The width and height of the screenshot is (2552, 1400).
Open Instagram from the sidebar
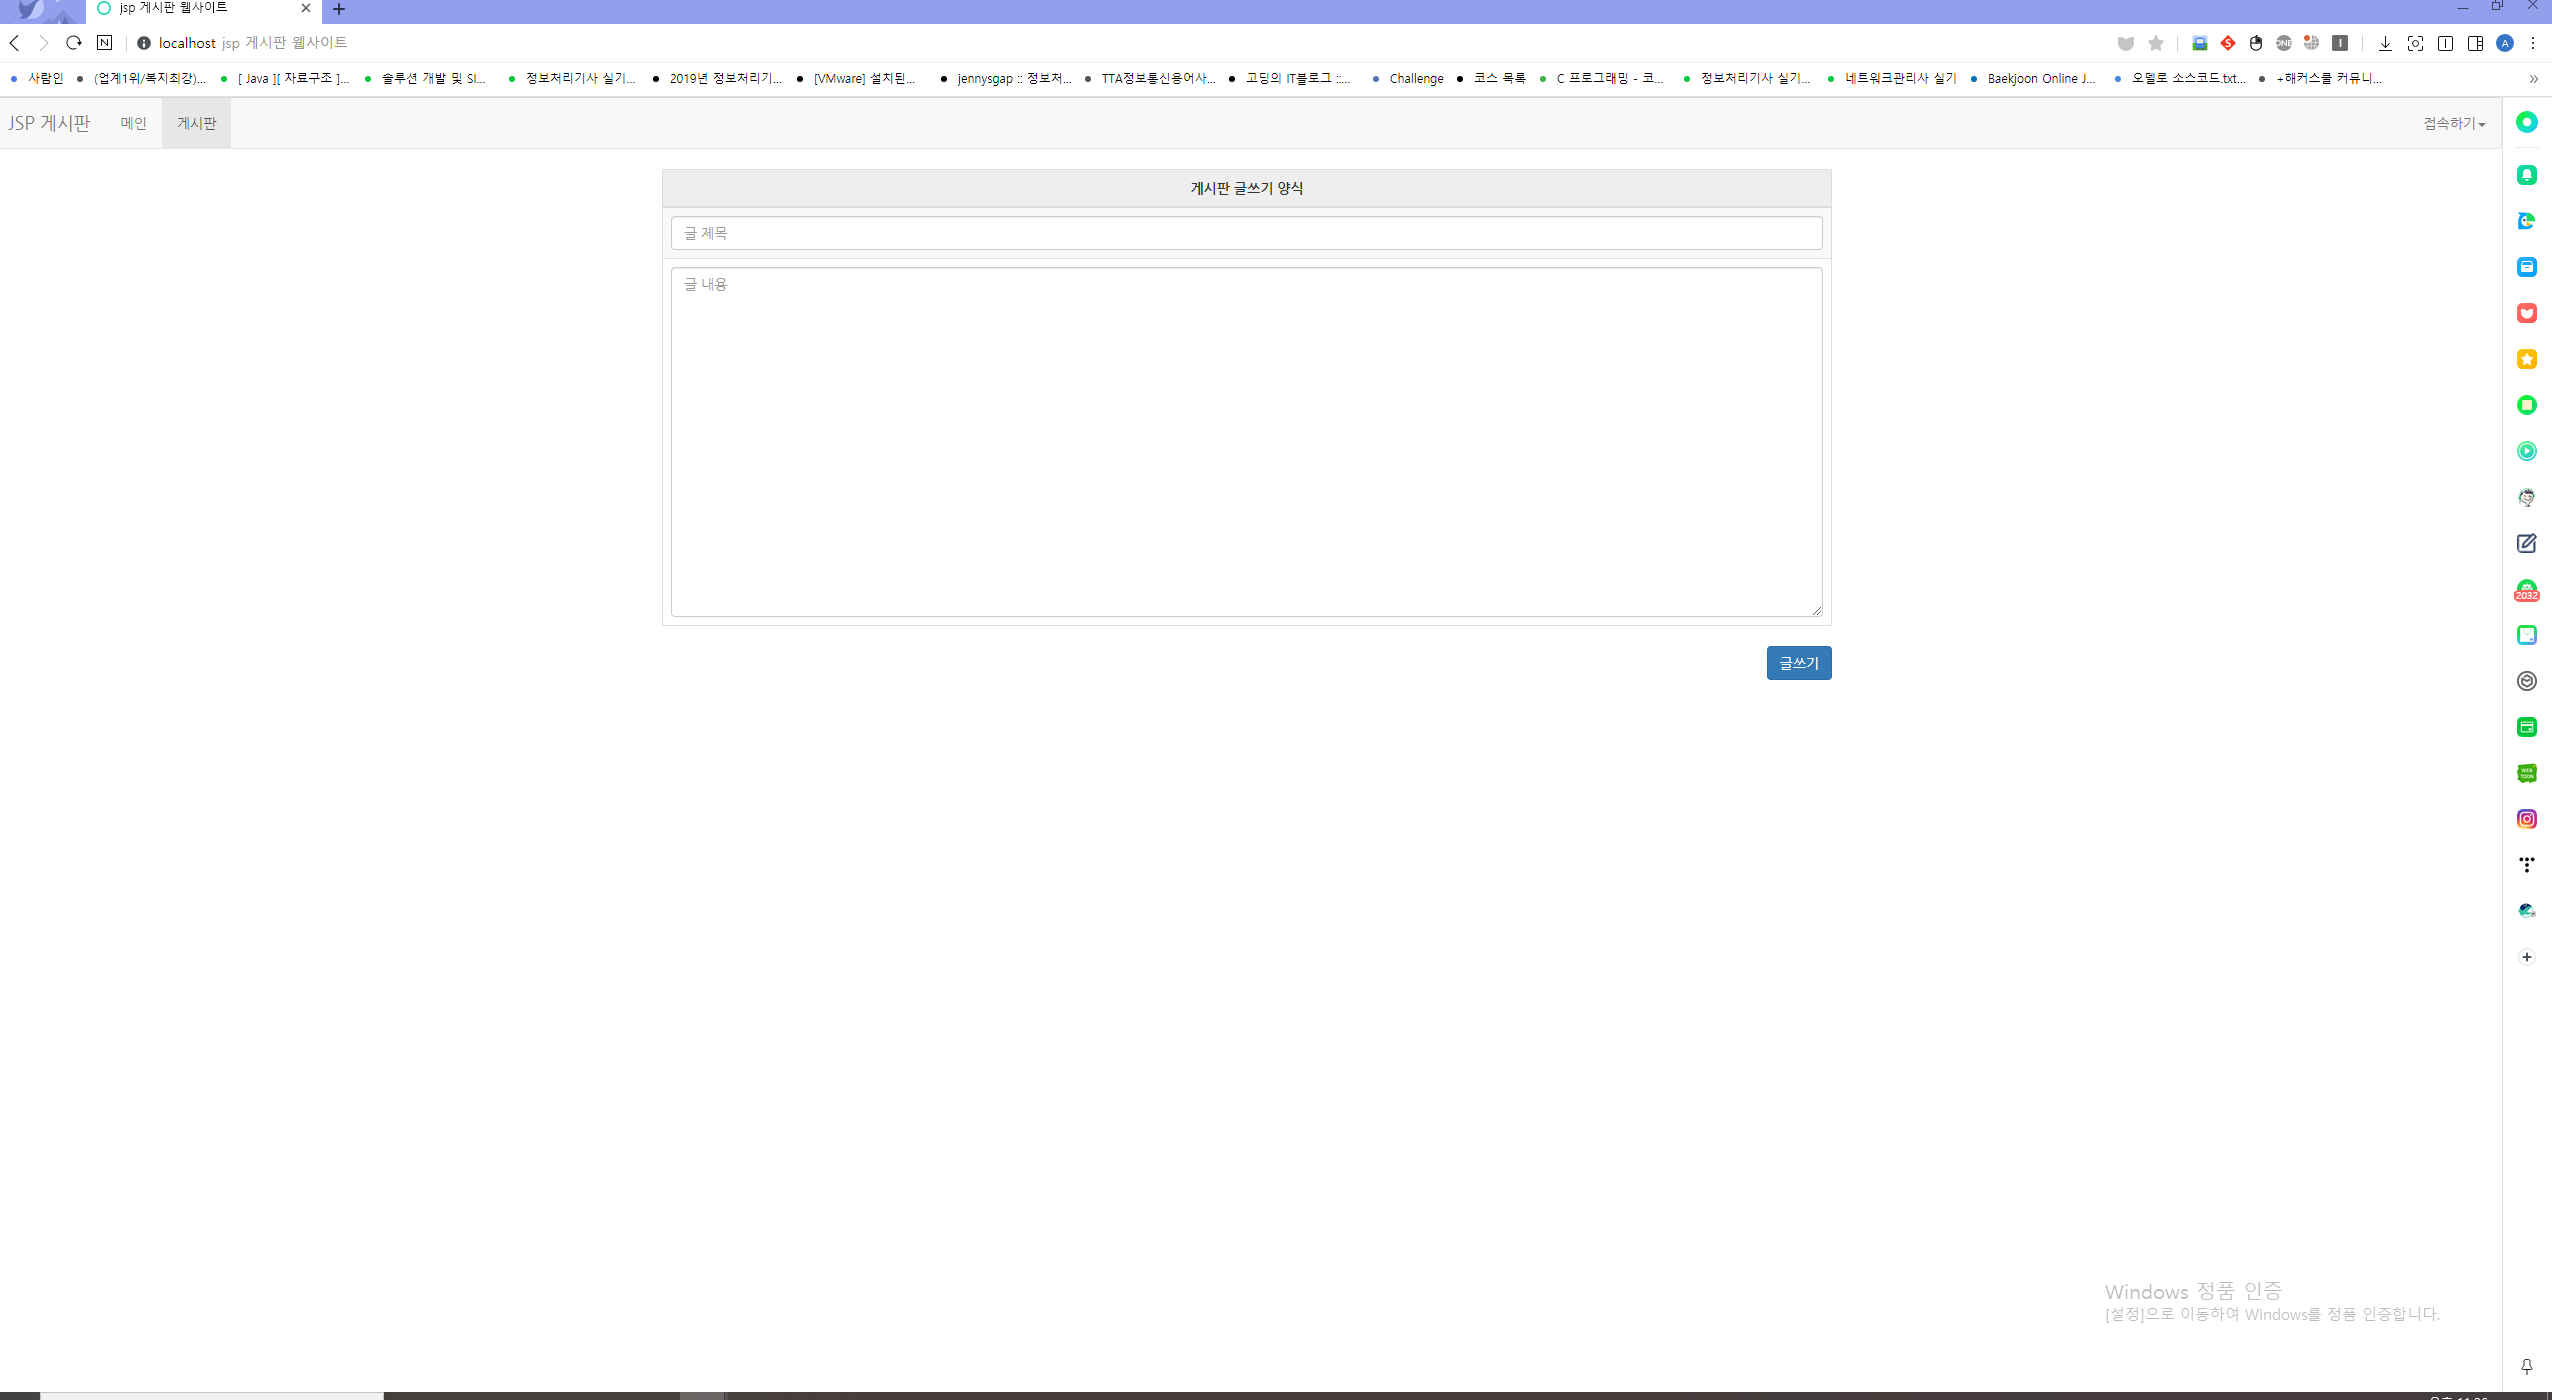point(2527,818)
